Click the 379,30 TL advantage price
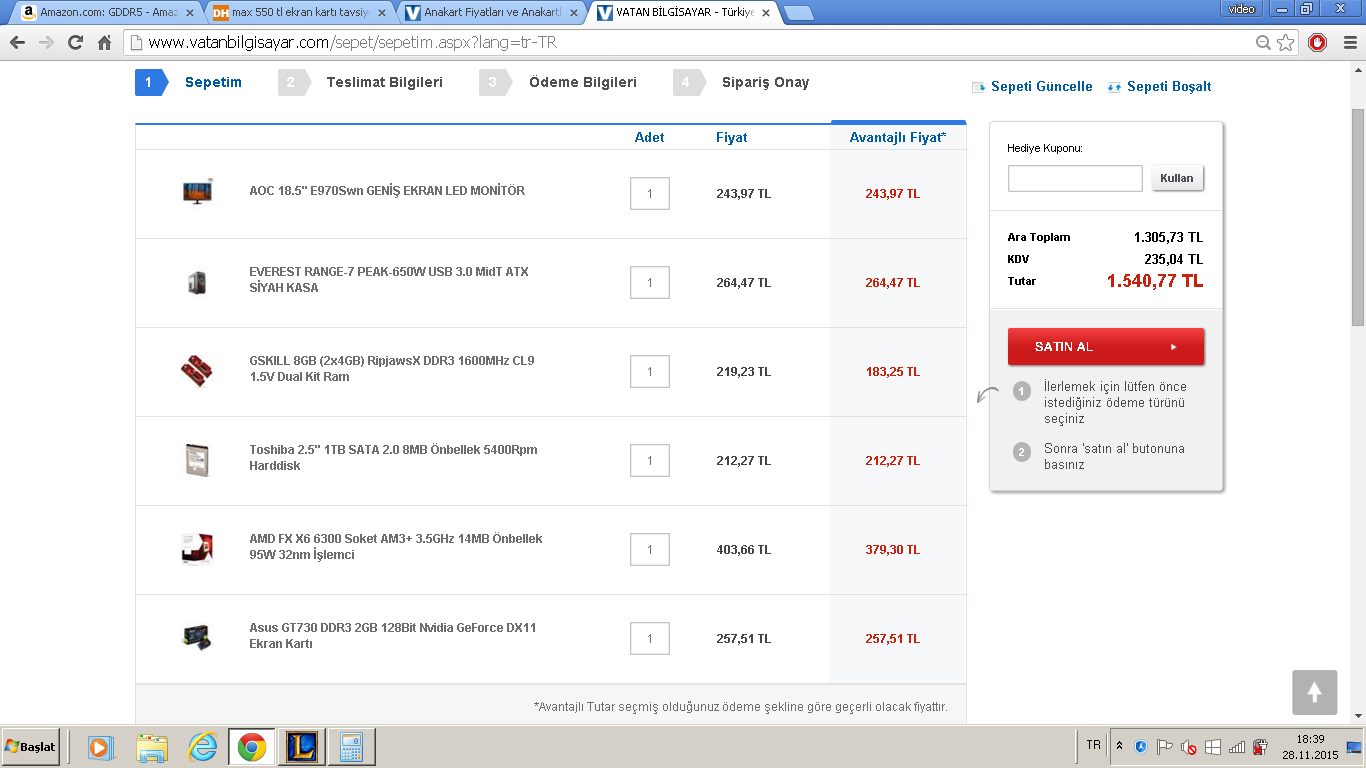The width and height of the screenshot is (1366, 768). (x=892, y=550)
